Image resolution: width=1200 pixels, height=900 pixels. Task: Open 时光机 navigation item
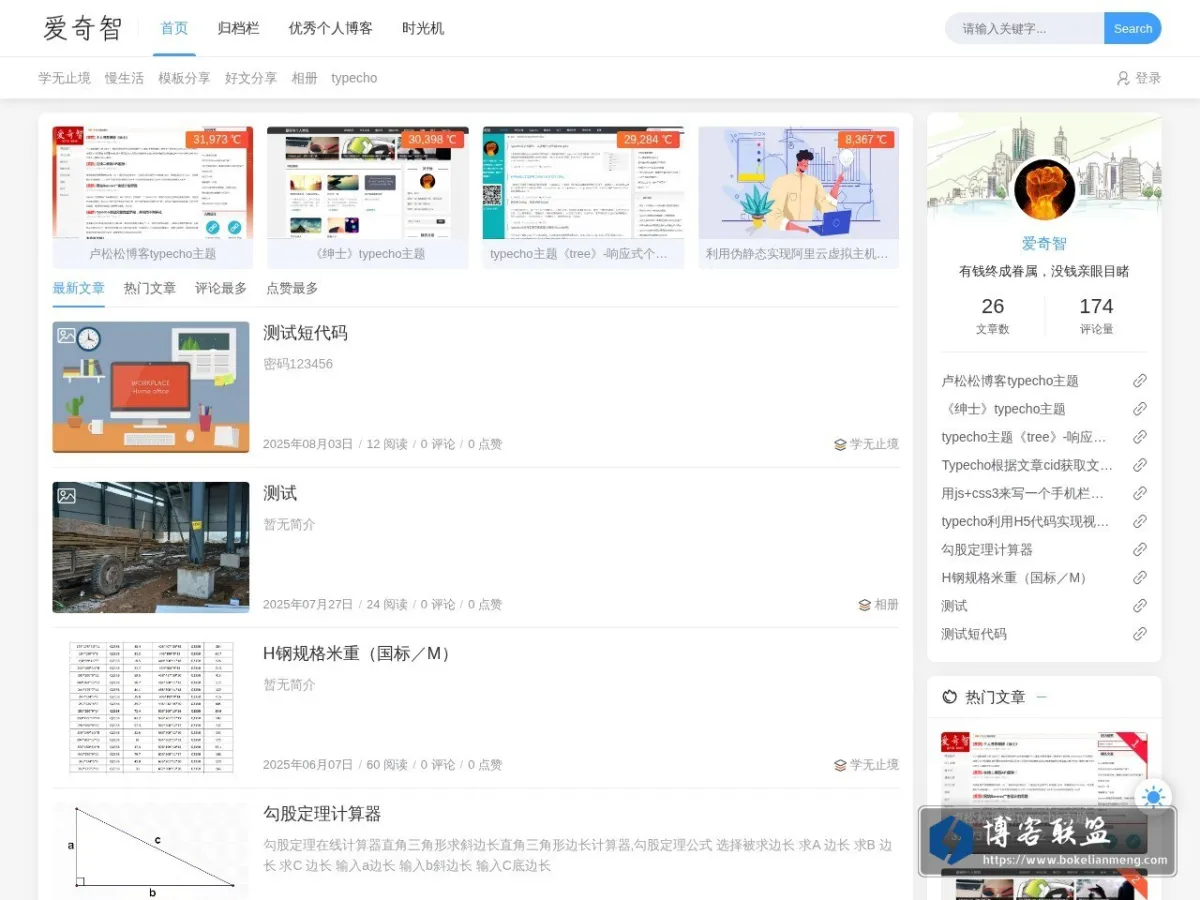coord(423,28)
